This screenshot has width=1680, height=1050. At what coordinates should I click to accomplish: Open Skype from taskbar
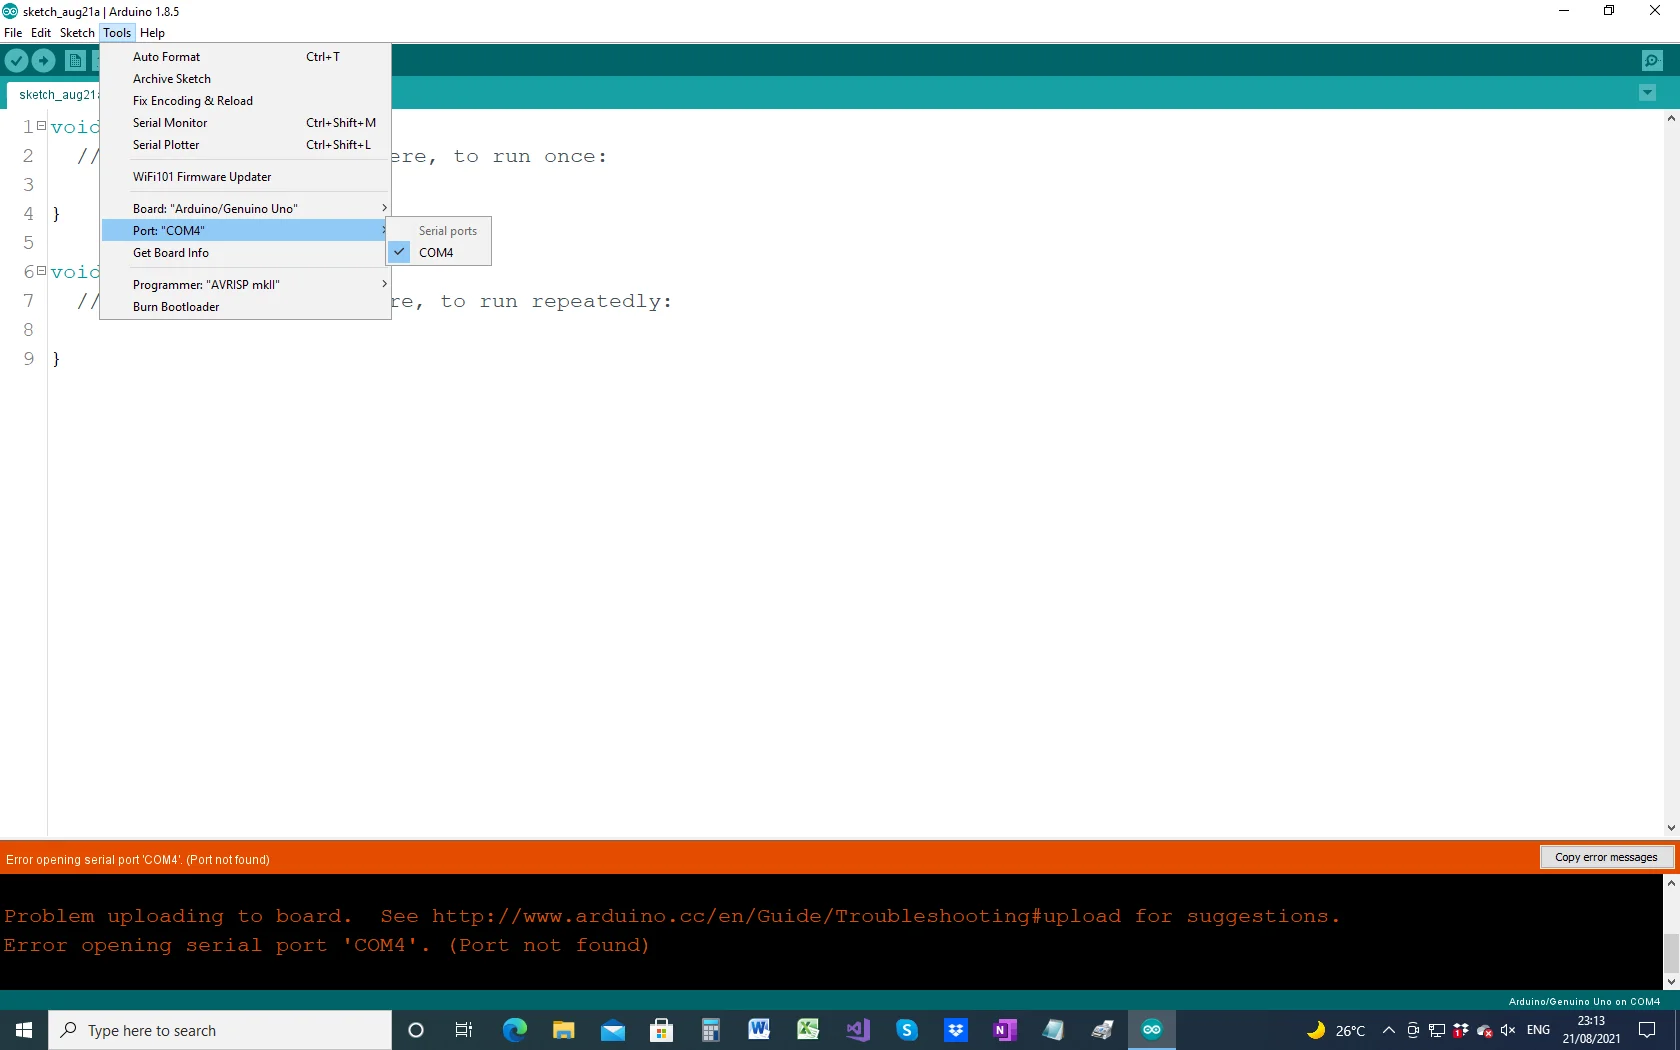coord(906,1030)
